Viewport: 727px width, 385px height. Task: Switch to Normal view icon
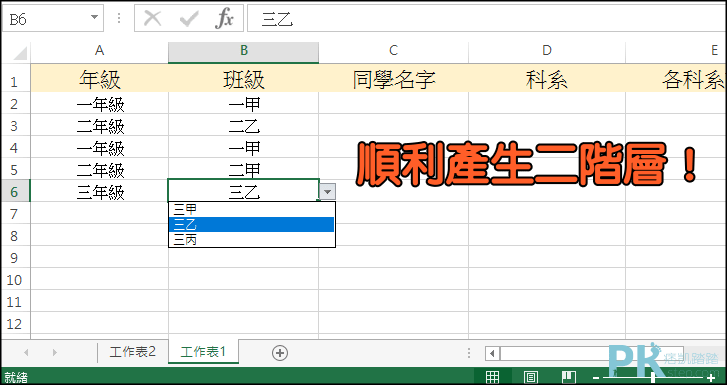(x=492, y=377)
